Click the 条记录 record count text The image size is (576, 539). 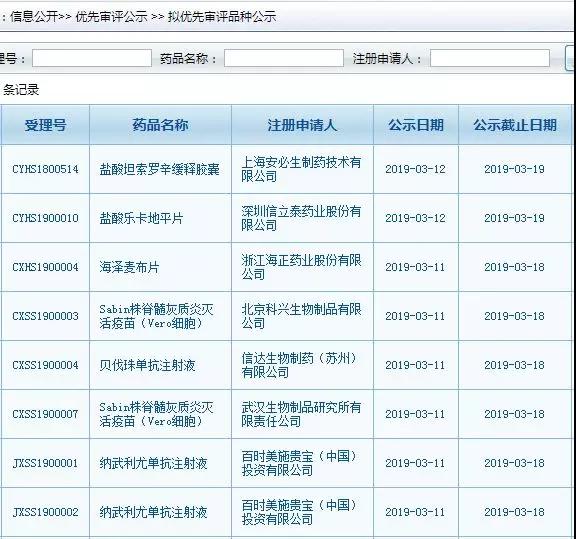pos(21,89)
